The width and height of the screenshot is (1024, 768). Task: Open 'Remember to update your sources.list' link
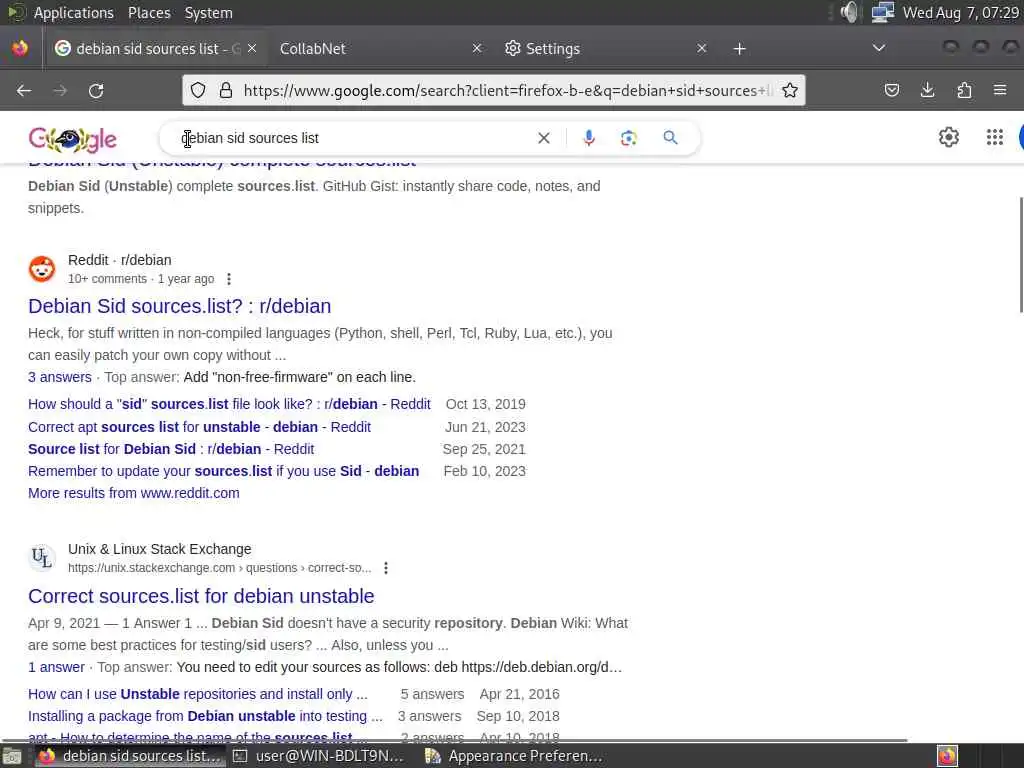pyautogui.click(x=223, y=472)
